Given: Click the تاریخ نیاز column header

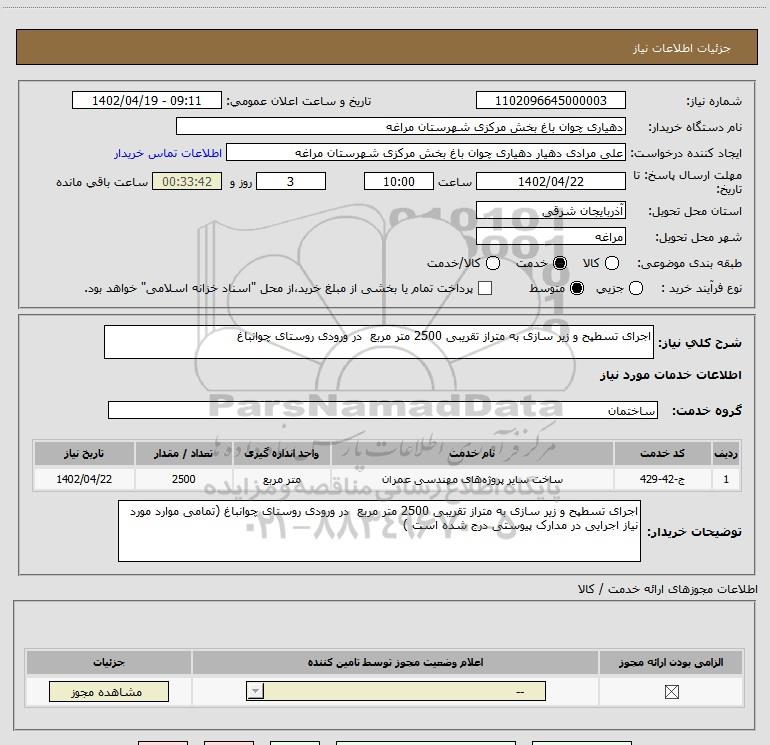Looking at the screenshot, I should pyautogui.click(x=84, y=453).
